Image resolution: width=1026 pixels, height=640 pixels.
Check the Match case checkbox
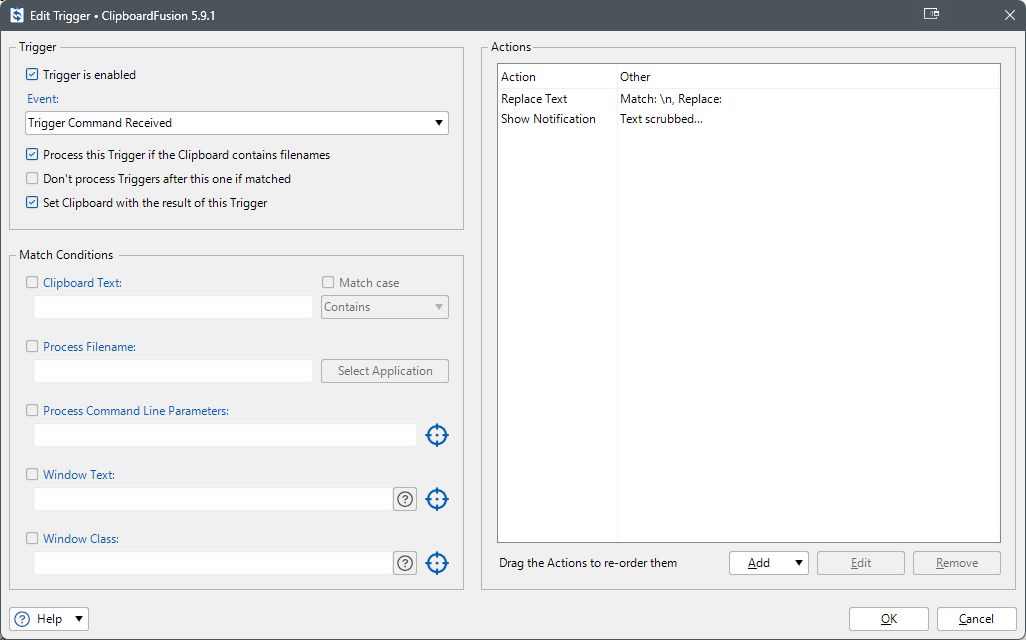(x=328, y=282)
